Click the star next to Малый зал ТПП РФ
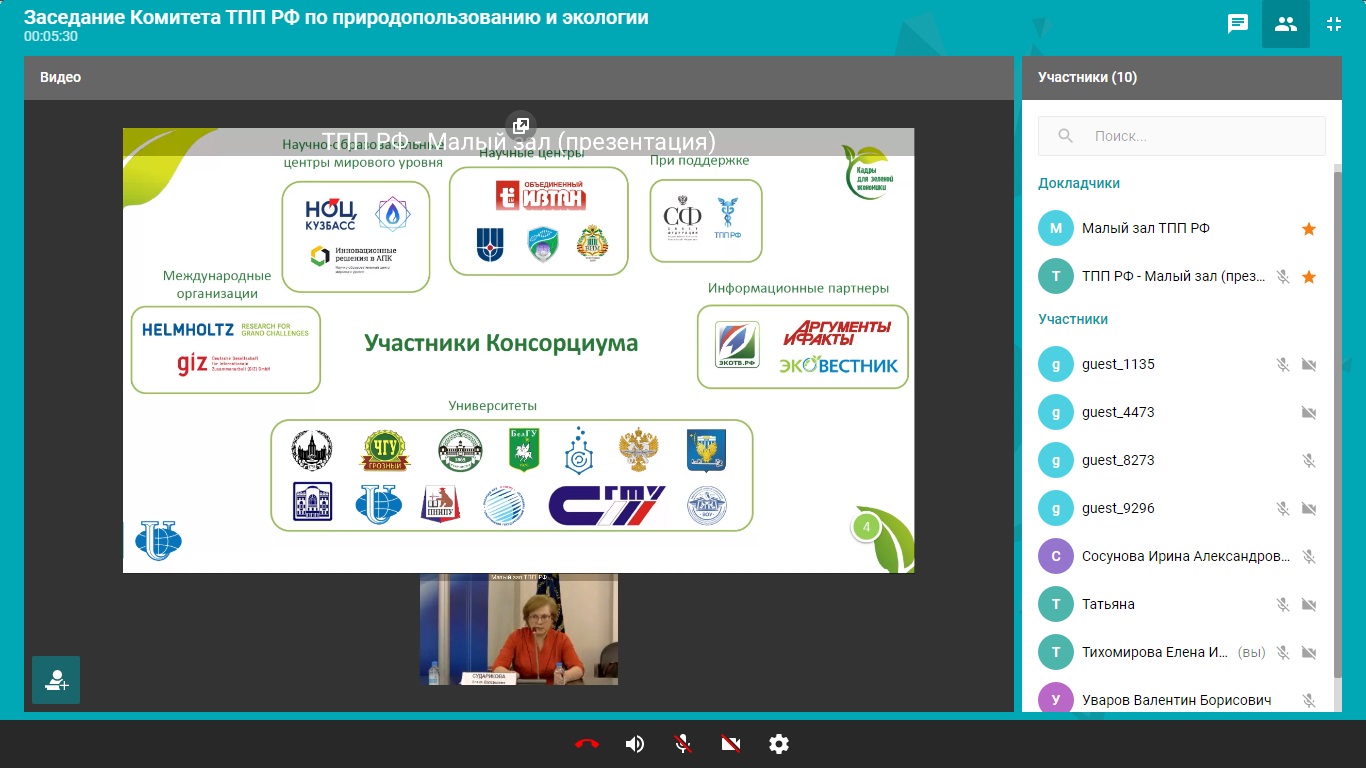1366x768 pixels. [x=1309, y=228]
